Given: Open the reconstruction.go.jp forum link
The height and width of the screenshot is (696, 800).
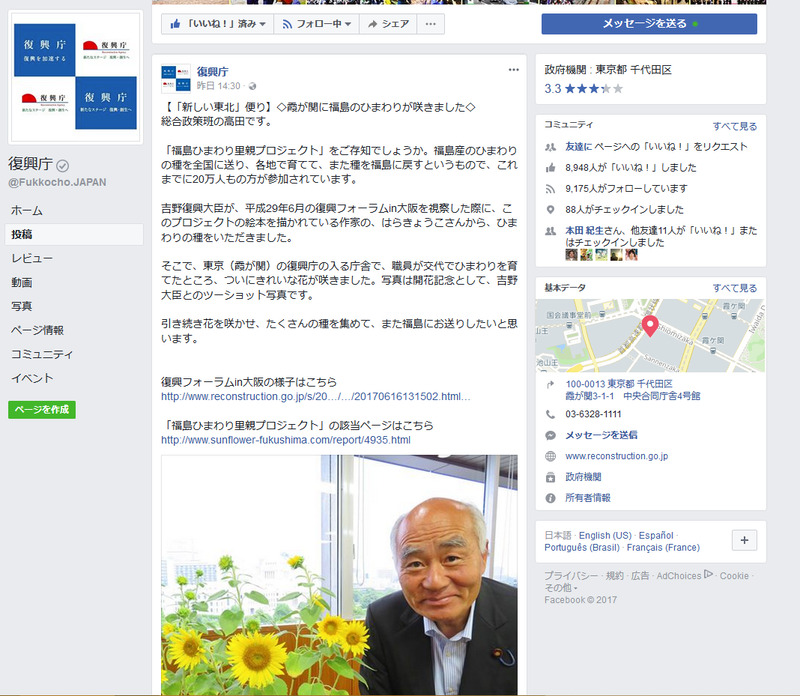Looking at the screenshot, I should (316, 396).
